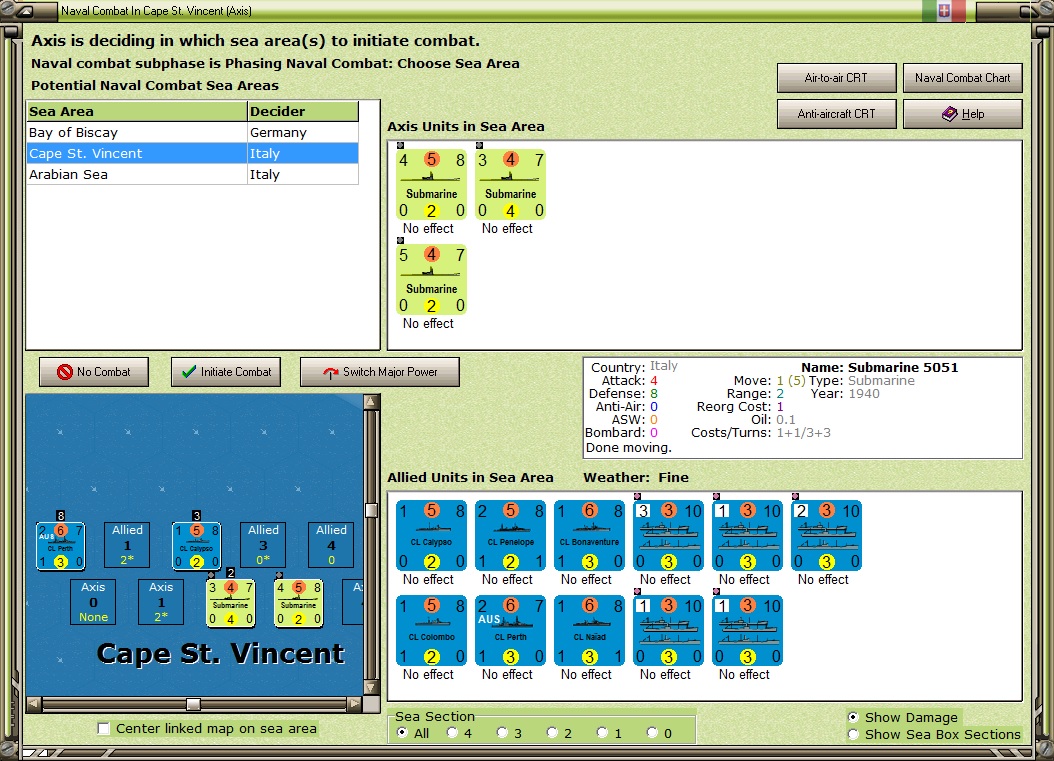
Task: Select the CL Calypso unit in Allied Units list
Action: (431, 536)
